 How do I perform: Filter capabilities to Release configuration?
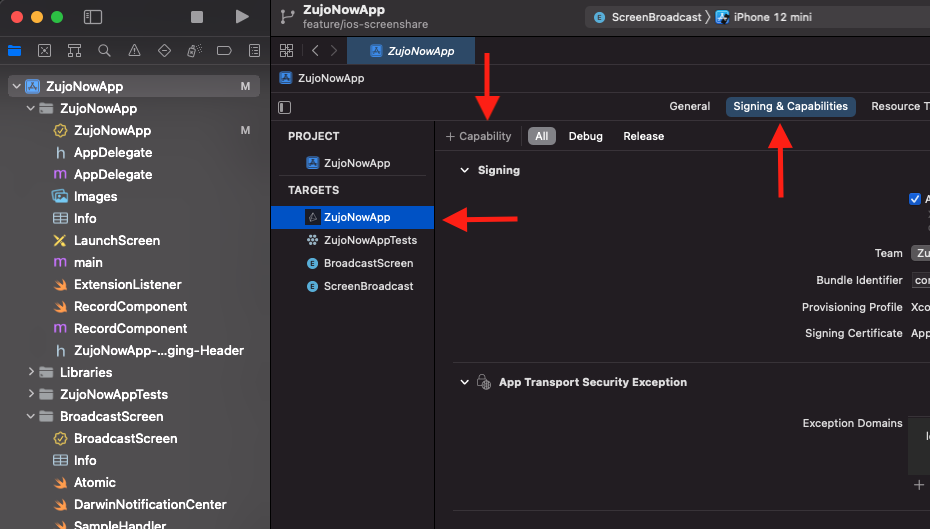coord(644,136)
